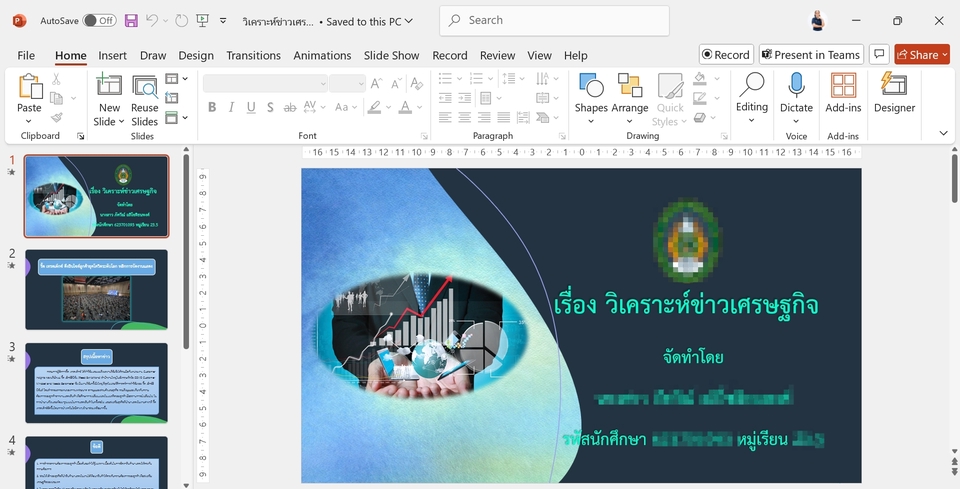The height and width of the screenshot is (489, 960).
Task: Click the Justify text icon
Action: click(504, 117)
